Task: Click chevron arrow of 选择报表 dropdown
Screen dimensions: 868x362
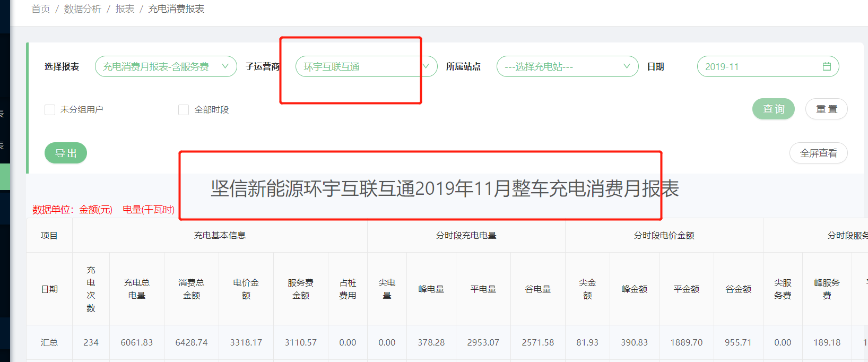Action: 225,66
